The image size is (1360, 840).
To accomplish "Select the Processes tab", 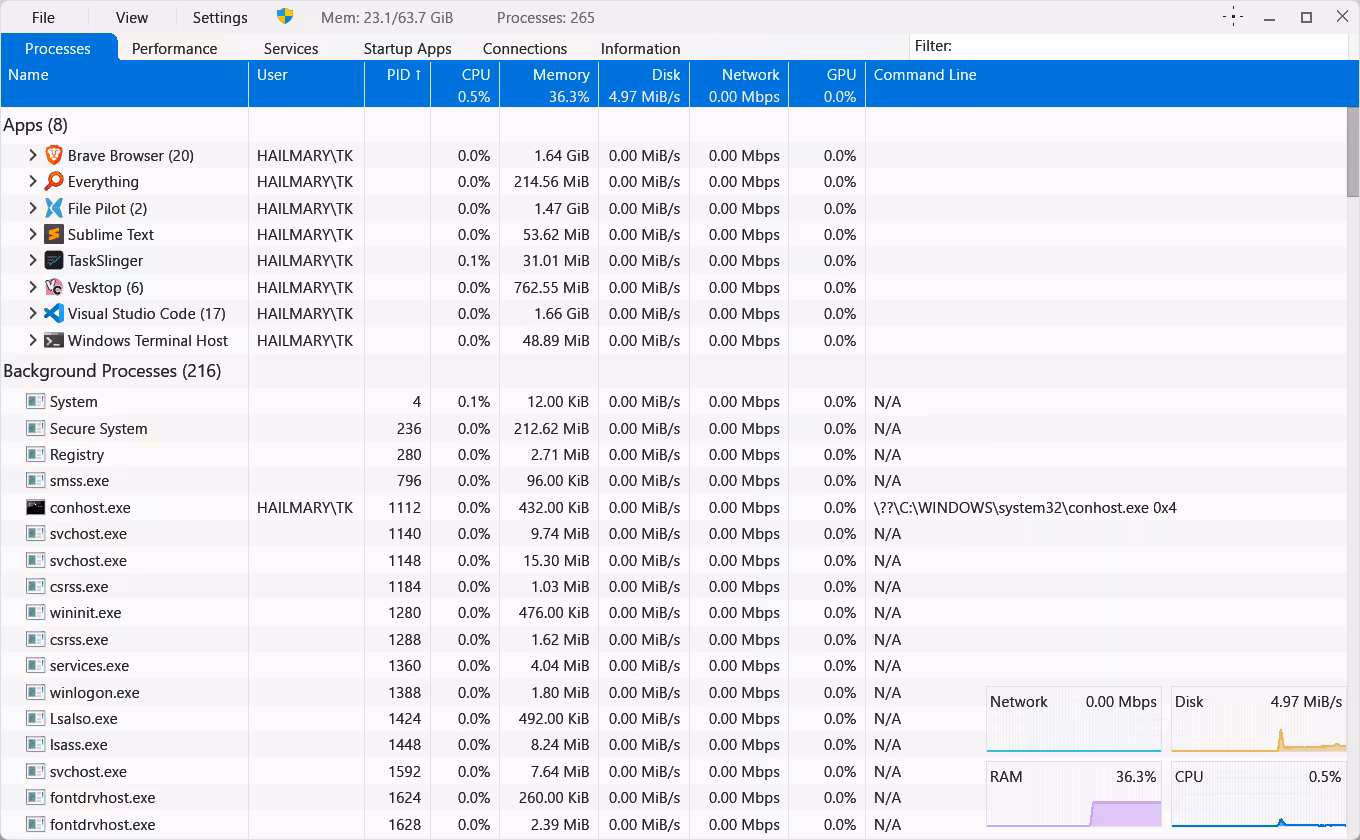I will click(x=58, y=48).
